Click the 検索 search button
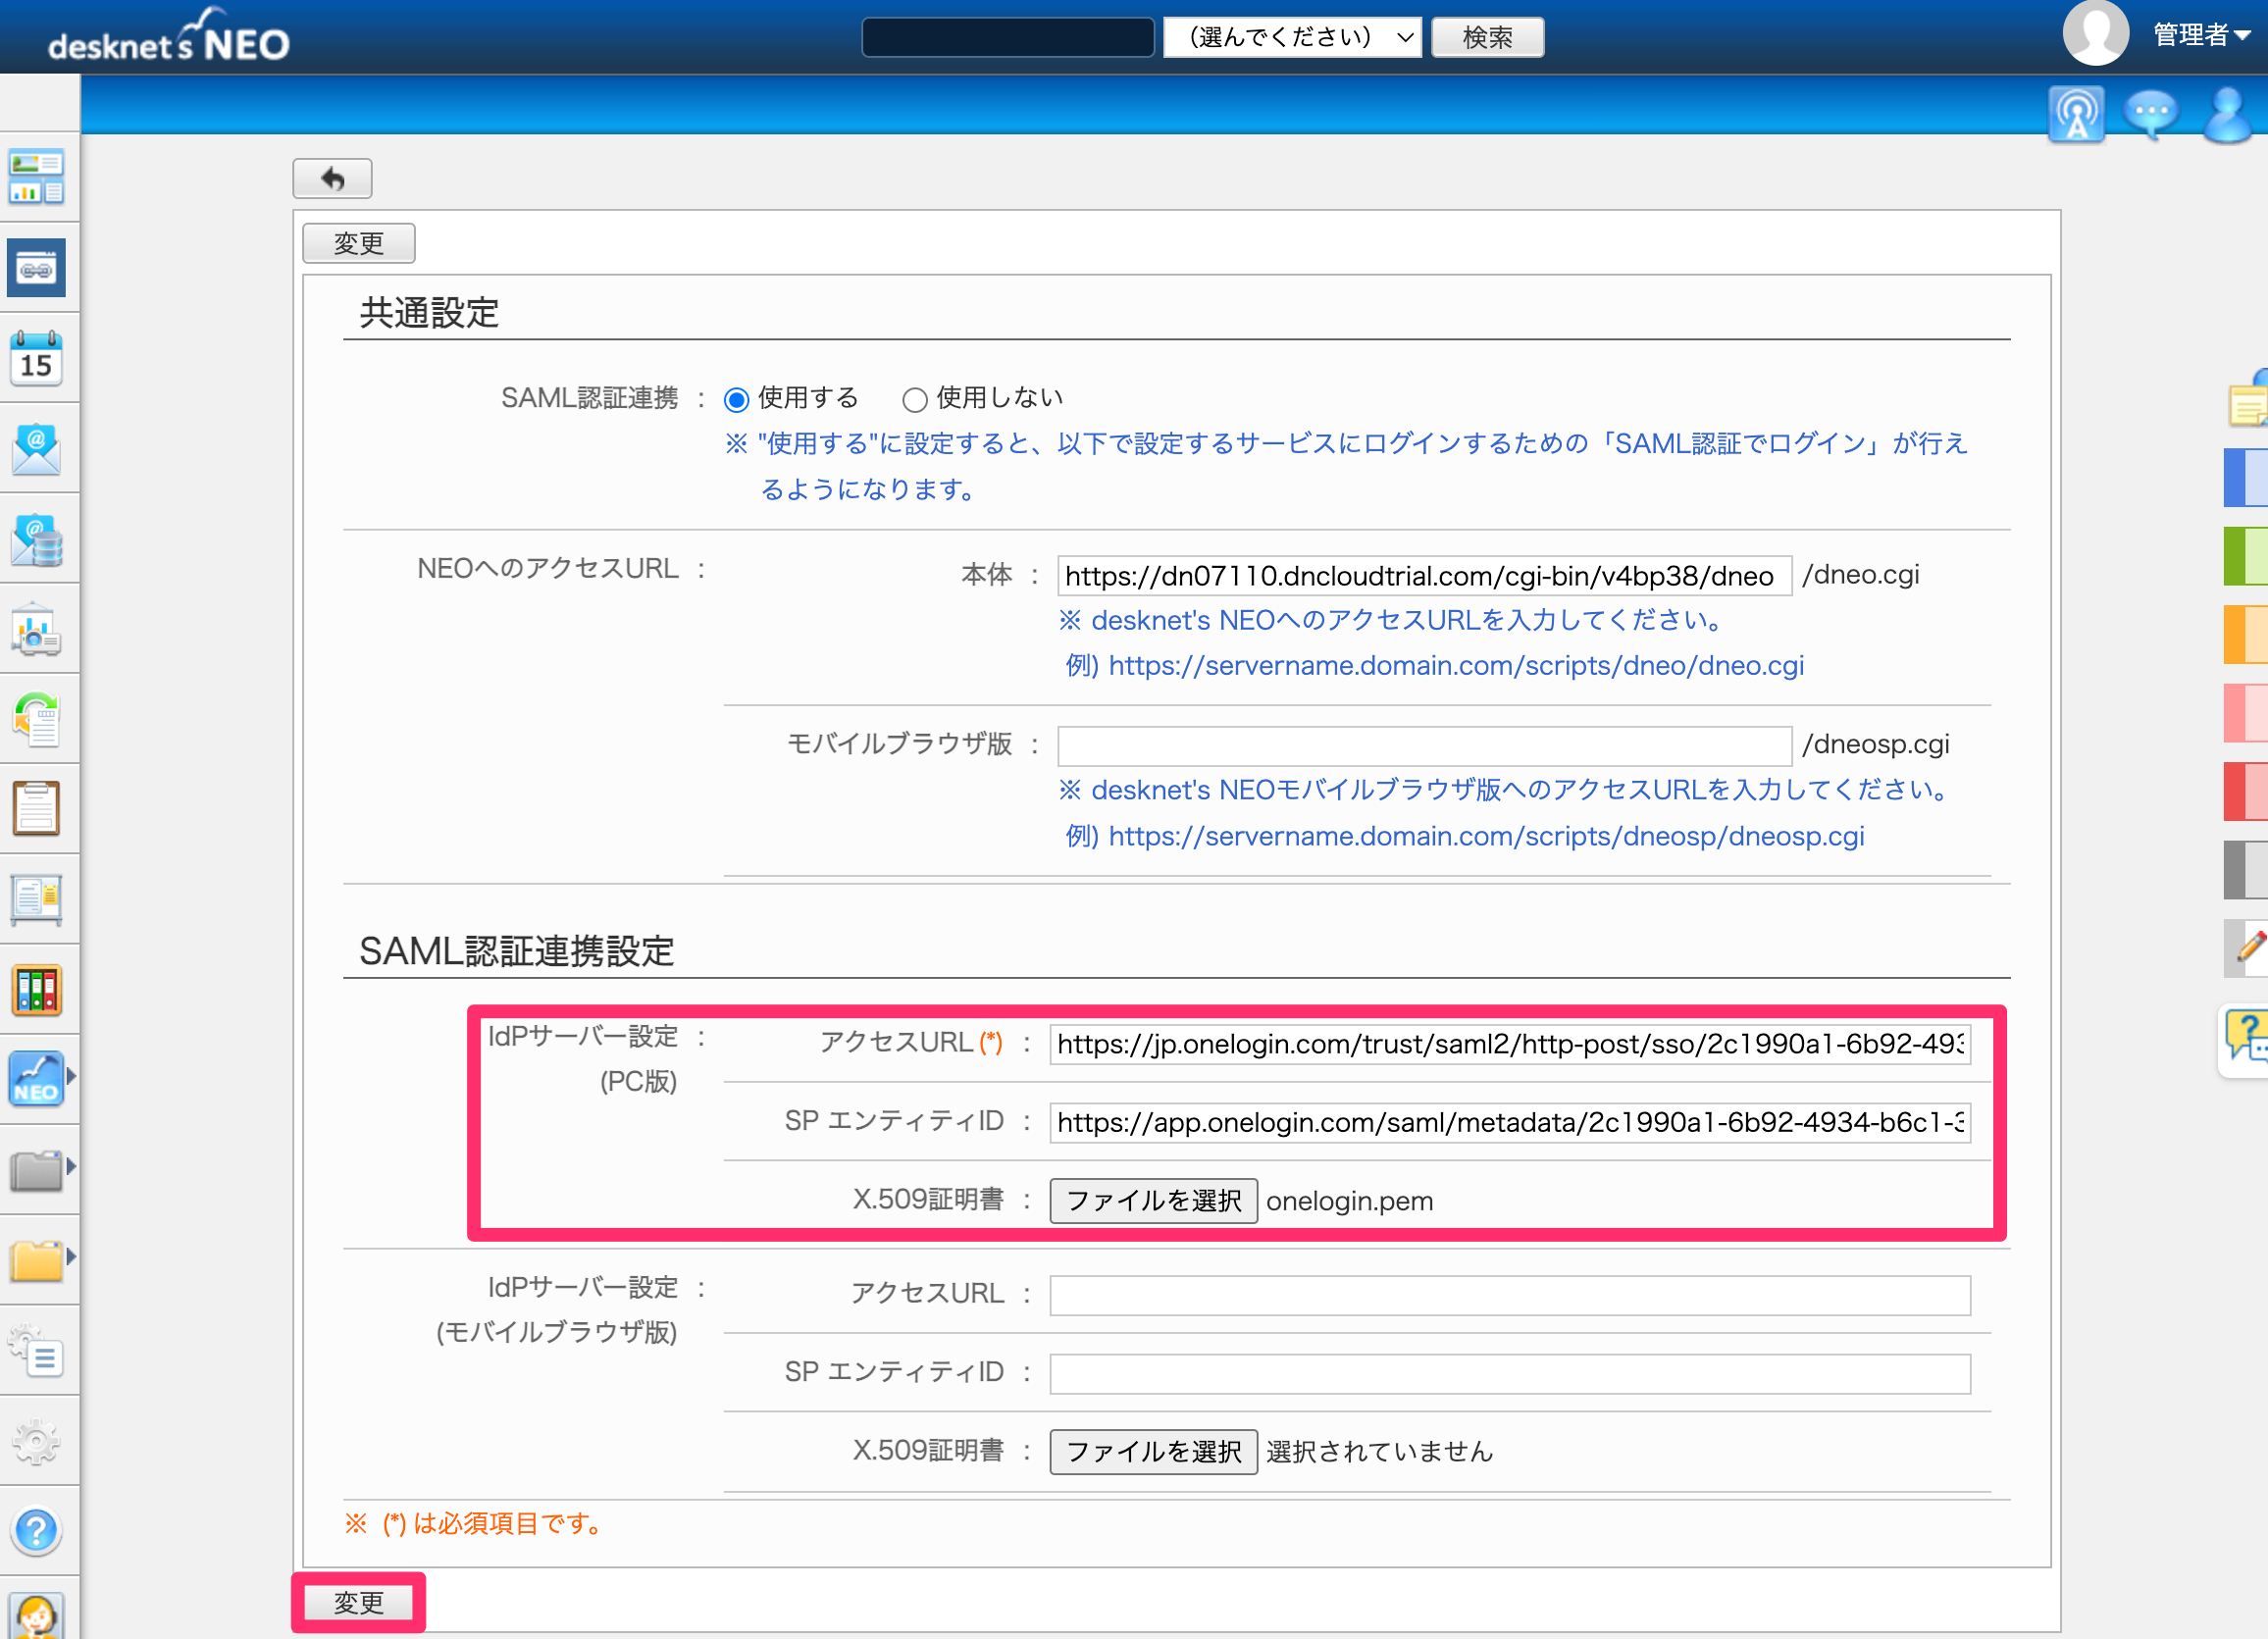The width and height of the screenshot is (2268, 1639). coord(1487,37)
